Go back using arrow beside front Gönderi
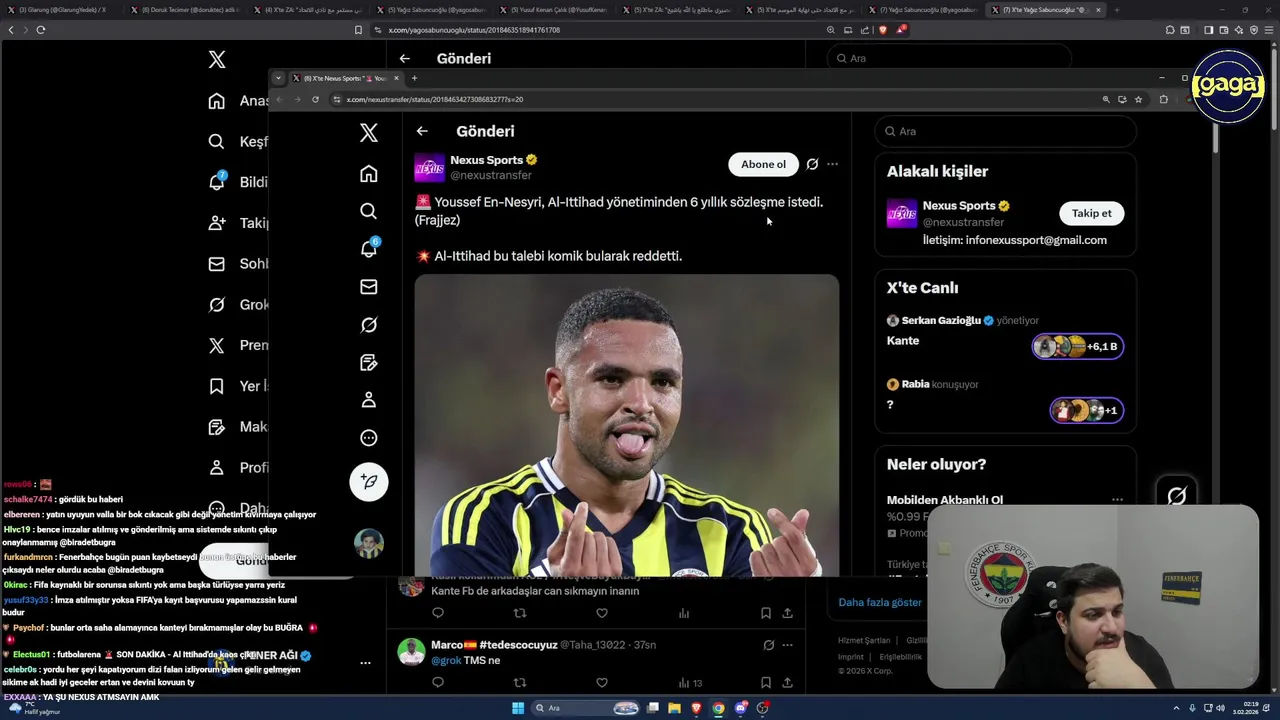 pos(422,131)
